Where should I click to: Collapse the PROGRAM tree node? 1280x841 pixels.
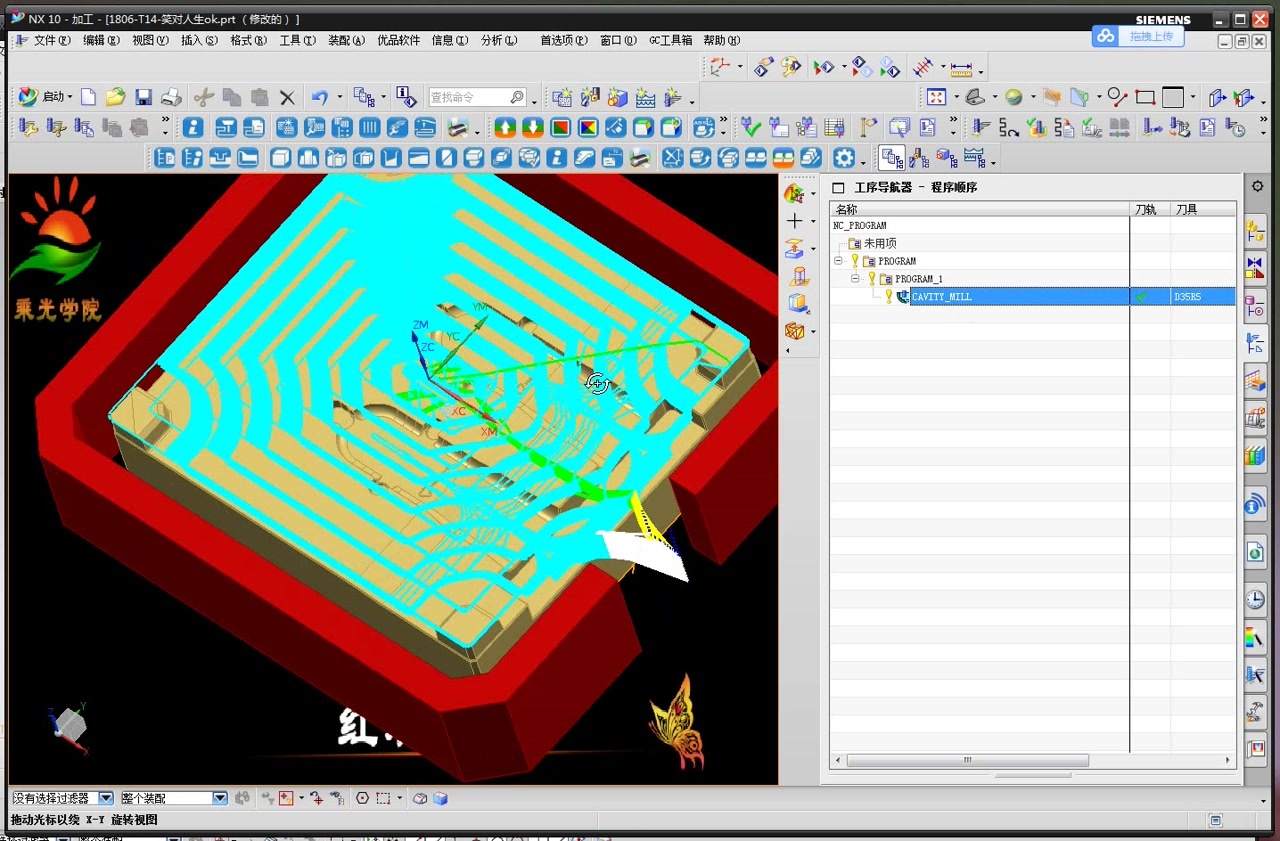[x=839, y=261]
